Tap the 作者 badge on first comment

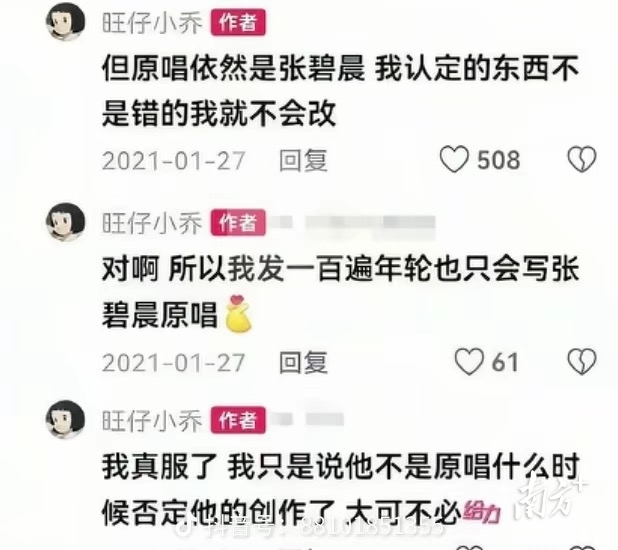point(238,22)
